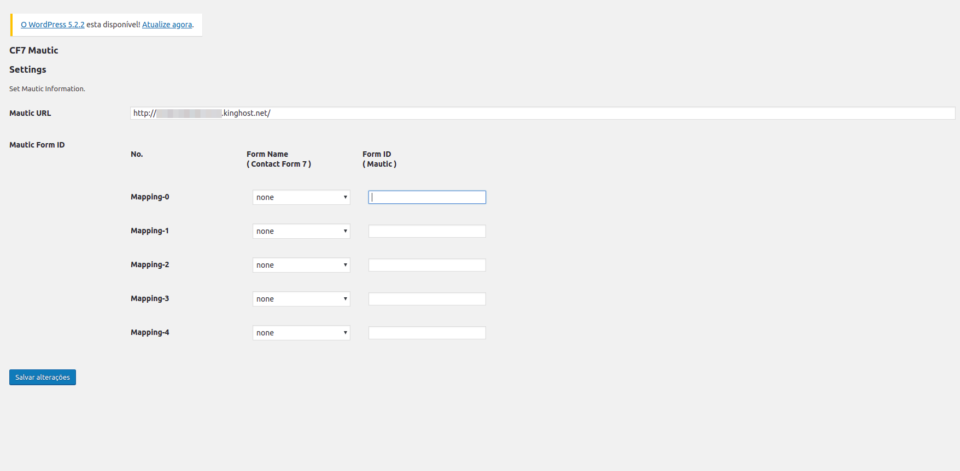Click the Mapping-1 row label
This screenshot has width=960, height=471.
pos(150,231)
